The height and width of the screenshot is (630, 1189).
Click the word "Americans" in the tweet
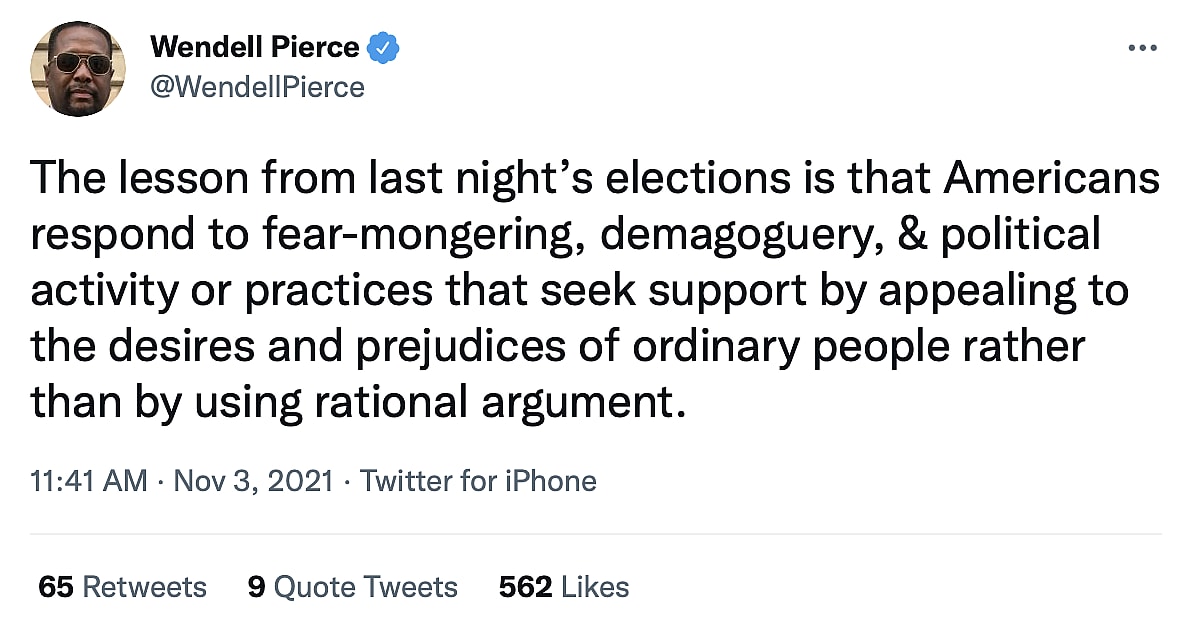1052,180
